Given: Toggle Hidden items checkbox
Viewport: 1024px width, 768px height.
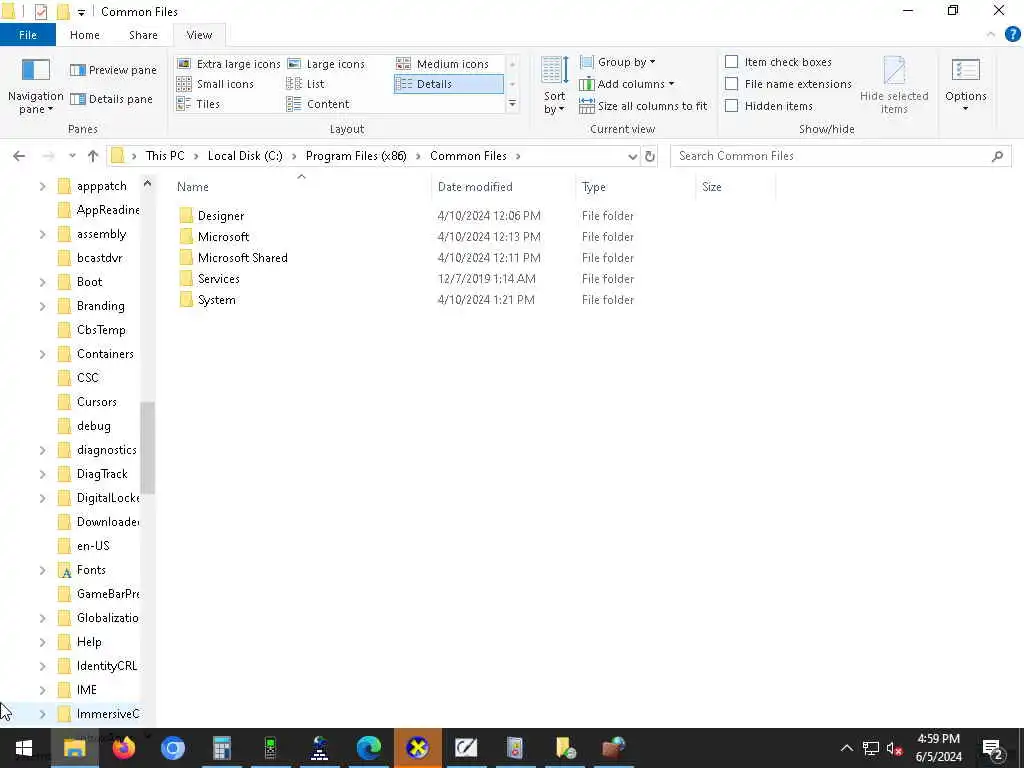Looking at the screenshot, I should [x=732, y=106].
